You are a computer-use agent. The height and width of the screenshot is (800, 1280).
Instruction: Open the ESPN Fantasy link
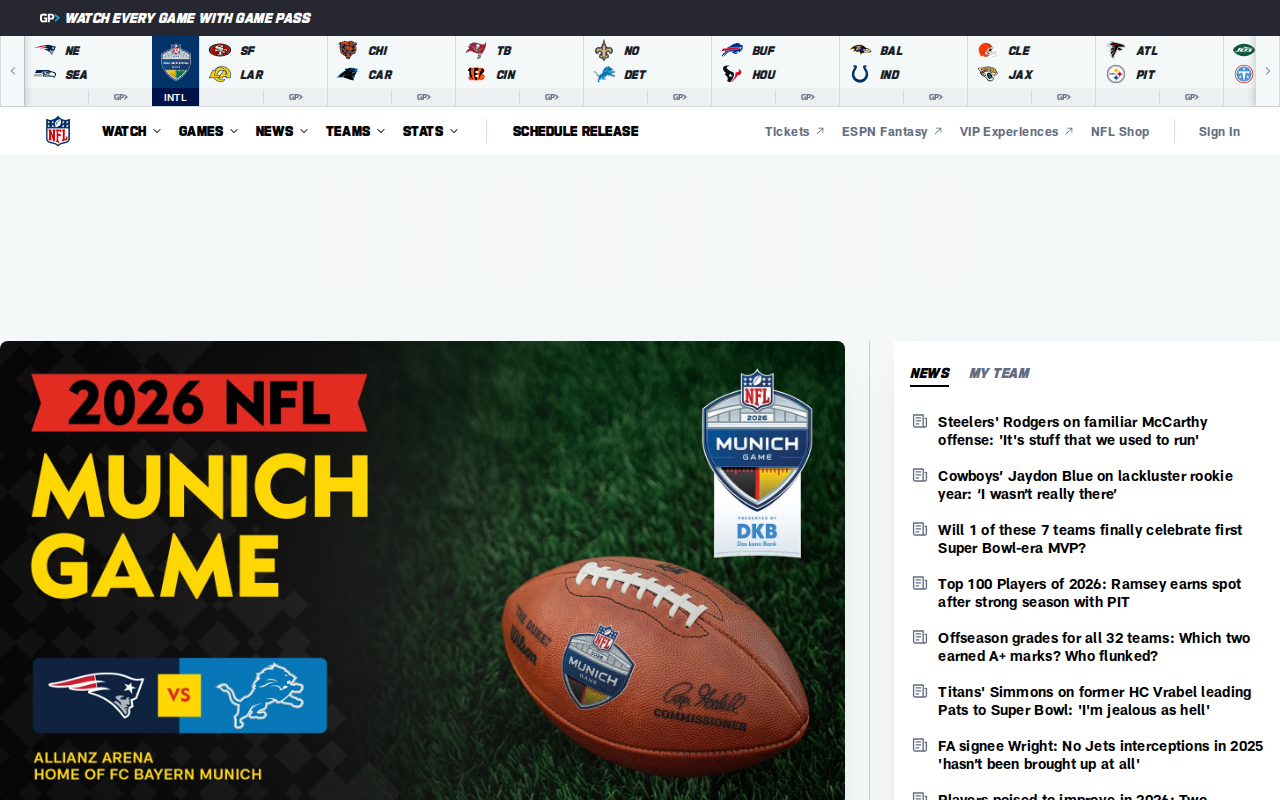click(892, 131)
